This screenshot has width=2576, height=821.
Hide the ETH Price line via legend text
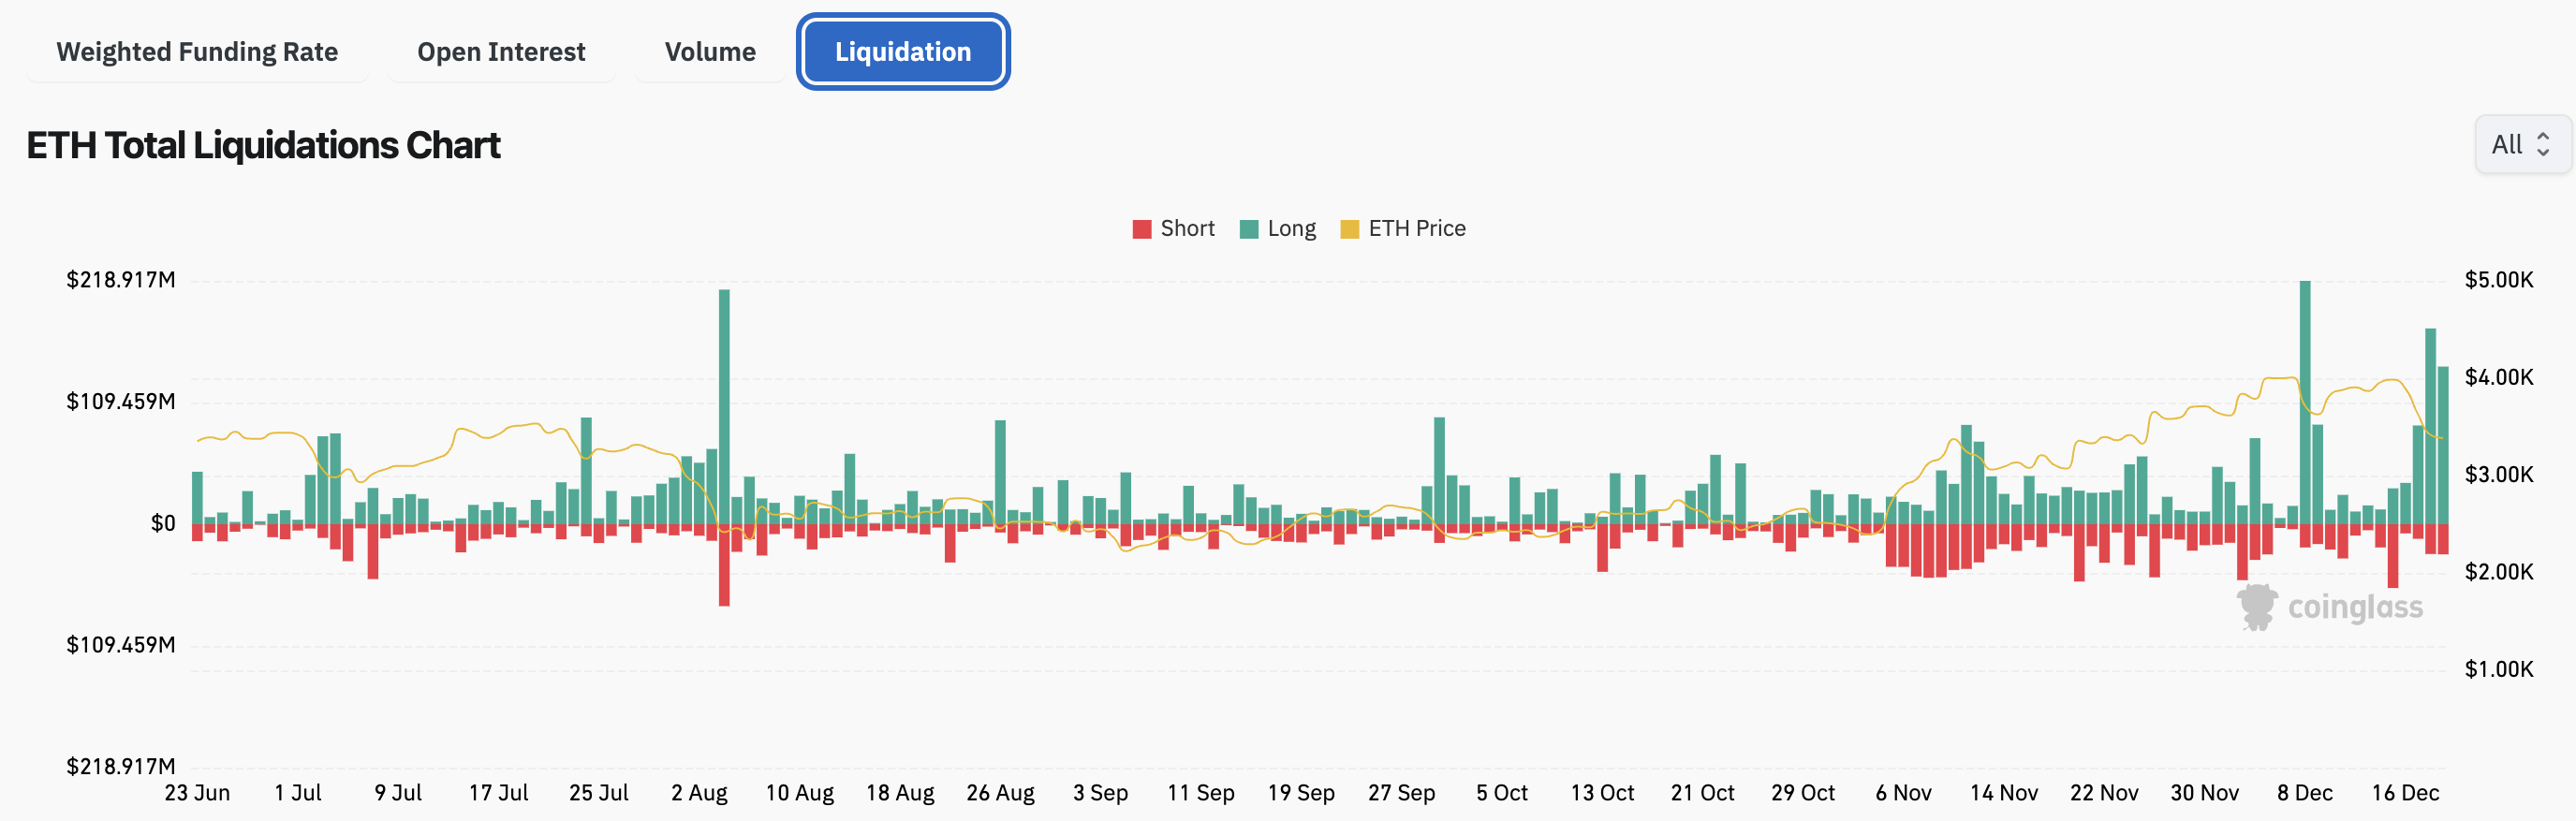coord(1416,229)
